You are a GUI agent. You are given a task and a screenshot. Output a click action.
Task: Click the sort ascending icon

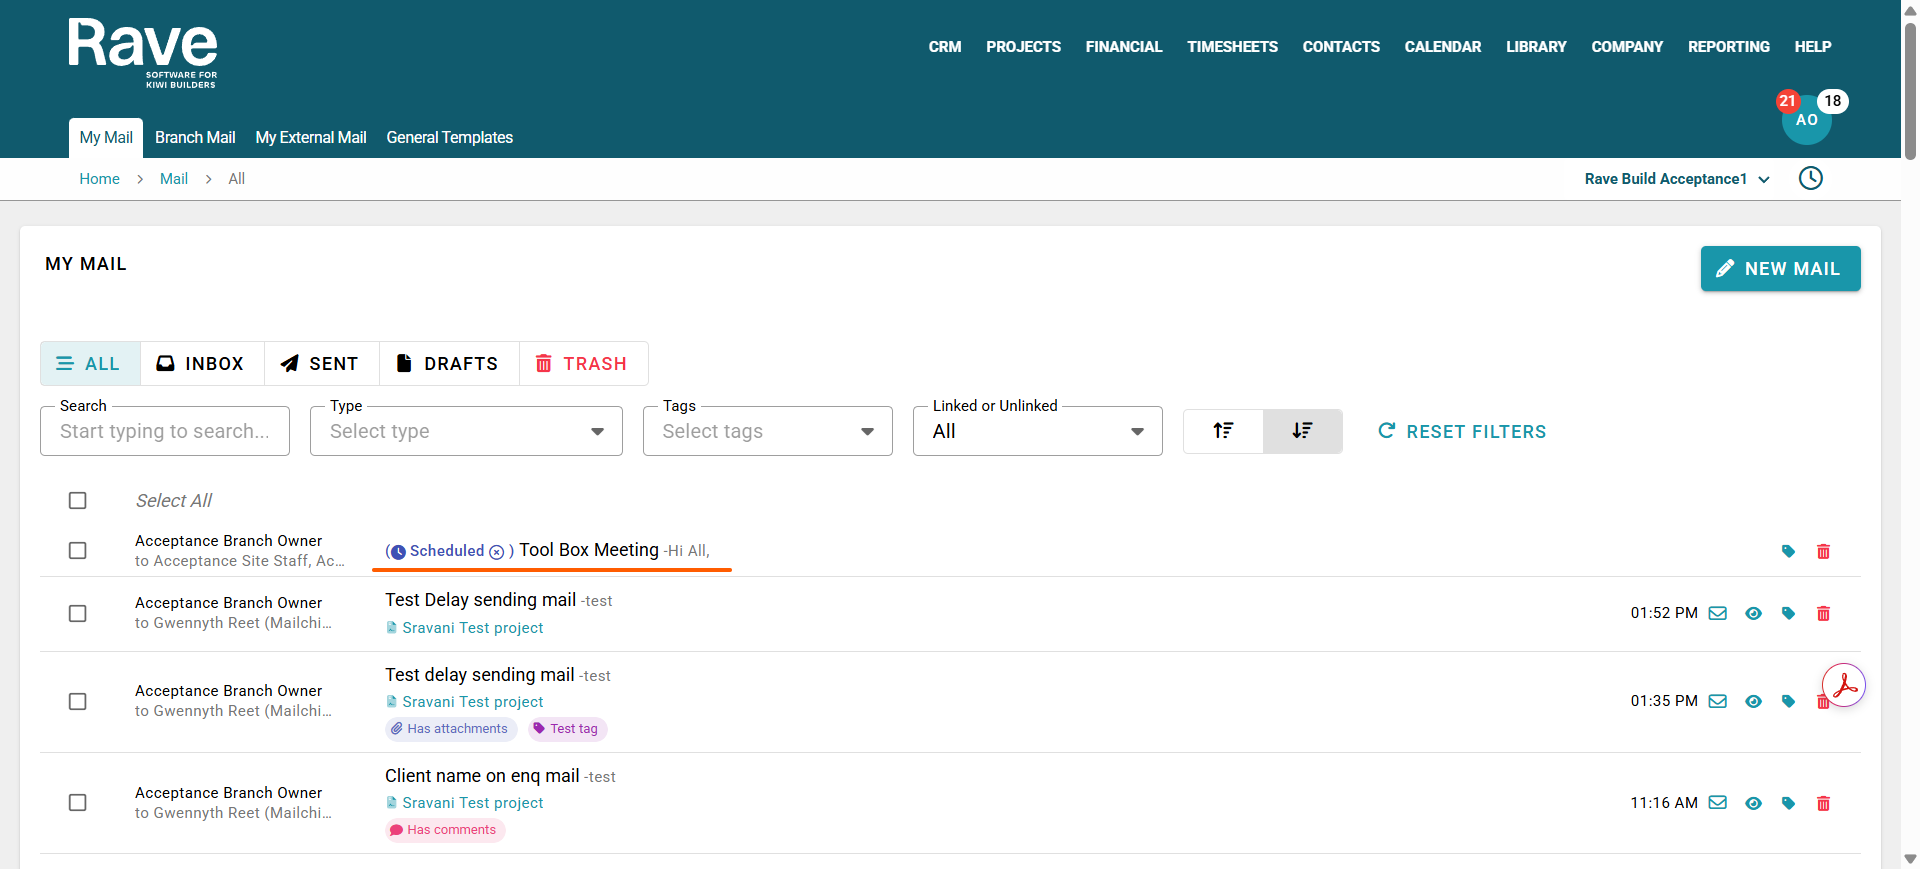(x=1223, y=431)
